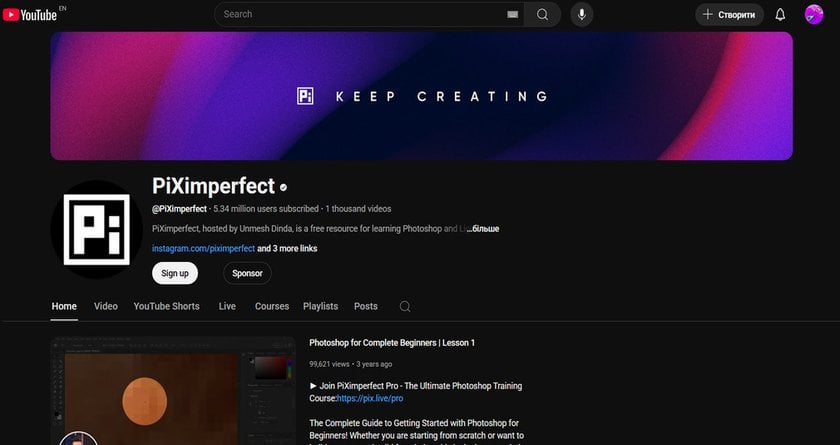Viewport: 840px width, 445px height.
Task: Open the Posts tab
Action: (x=366, y=306)
